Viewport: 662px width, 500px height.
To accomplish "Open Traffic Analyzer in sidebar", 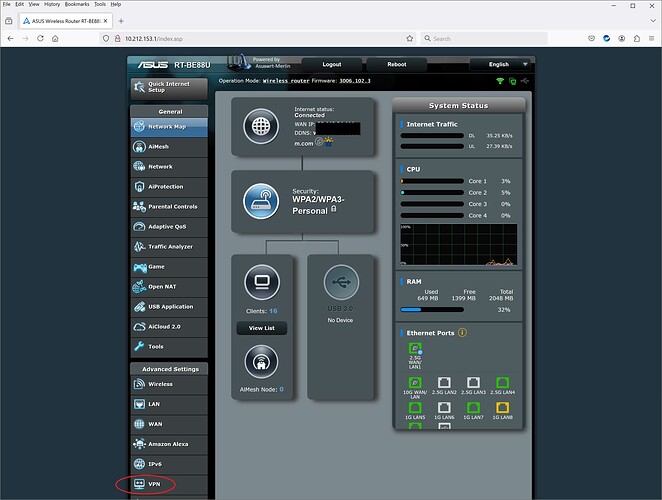I will coord(169,246).
